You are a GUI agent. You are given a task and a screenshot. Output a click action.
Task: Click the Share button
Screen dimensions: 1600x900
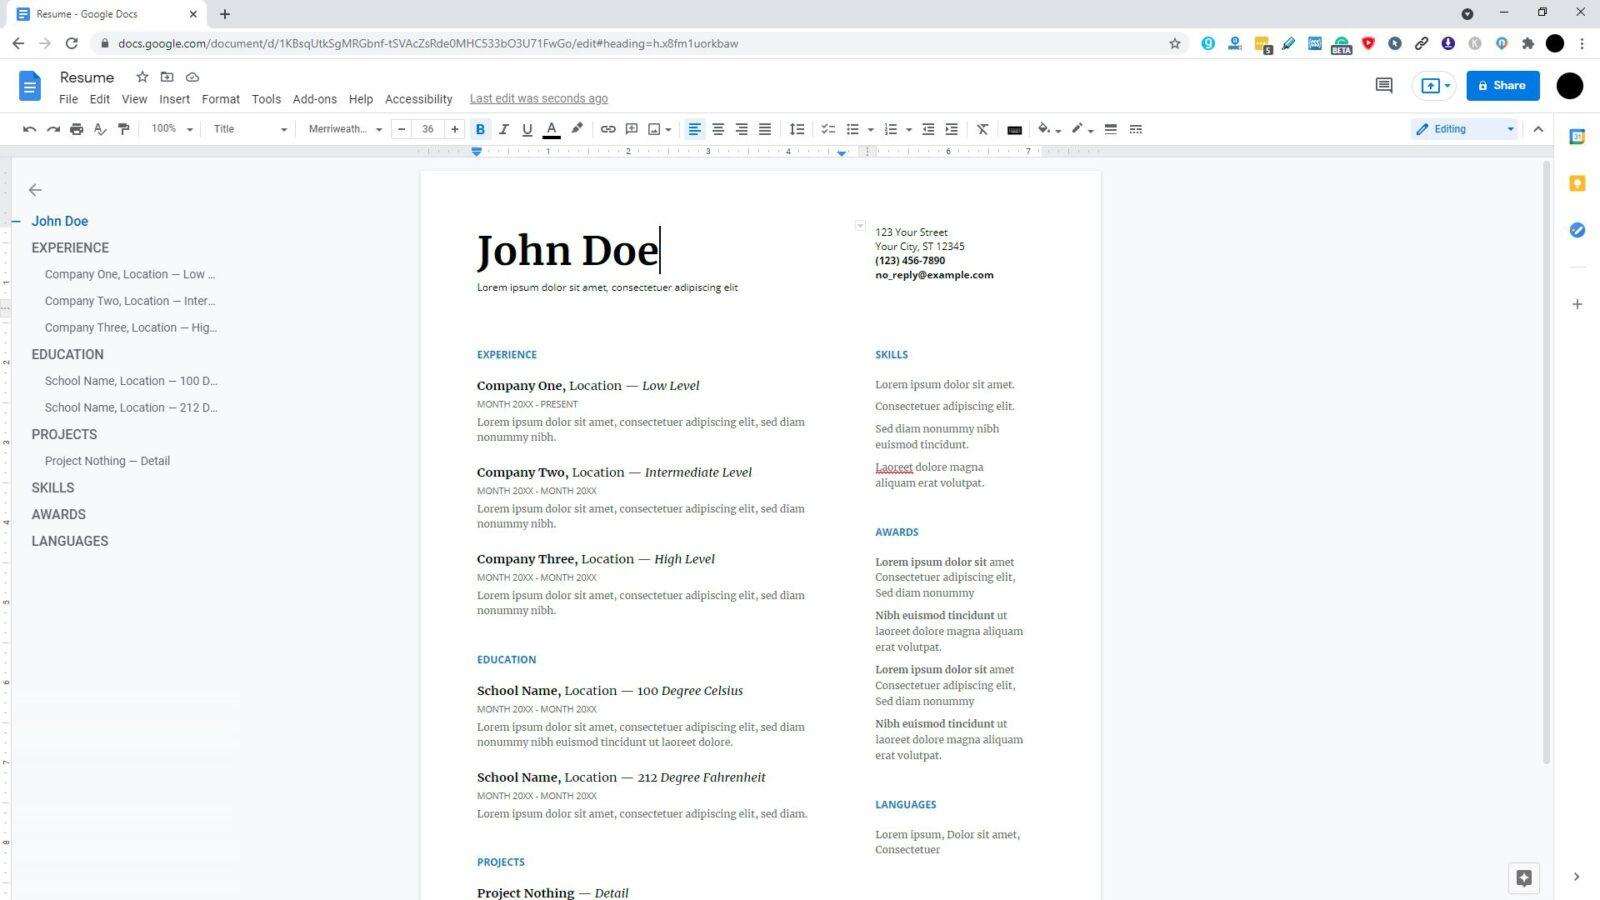click(1503, 85)
